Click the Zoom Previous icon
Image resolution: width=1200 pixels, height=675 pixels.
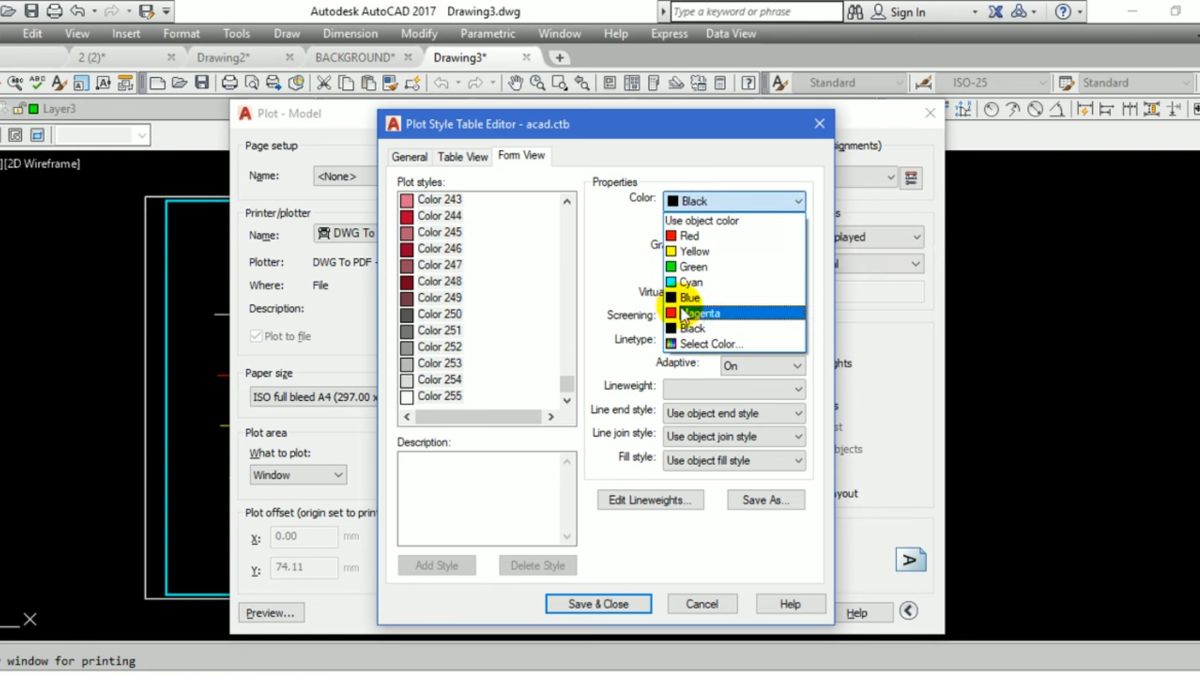pyautogui.click(x=582, y=83)
